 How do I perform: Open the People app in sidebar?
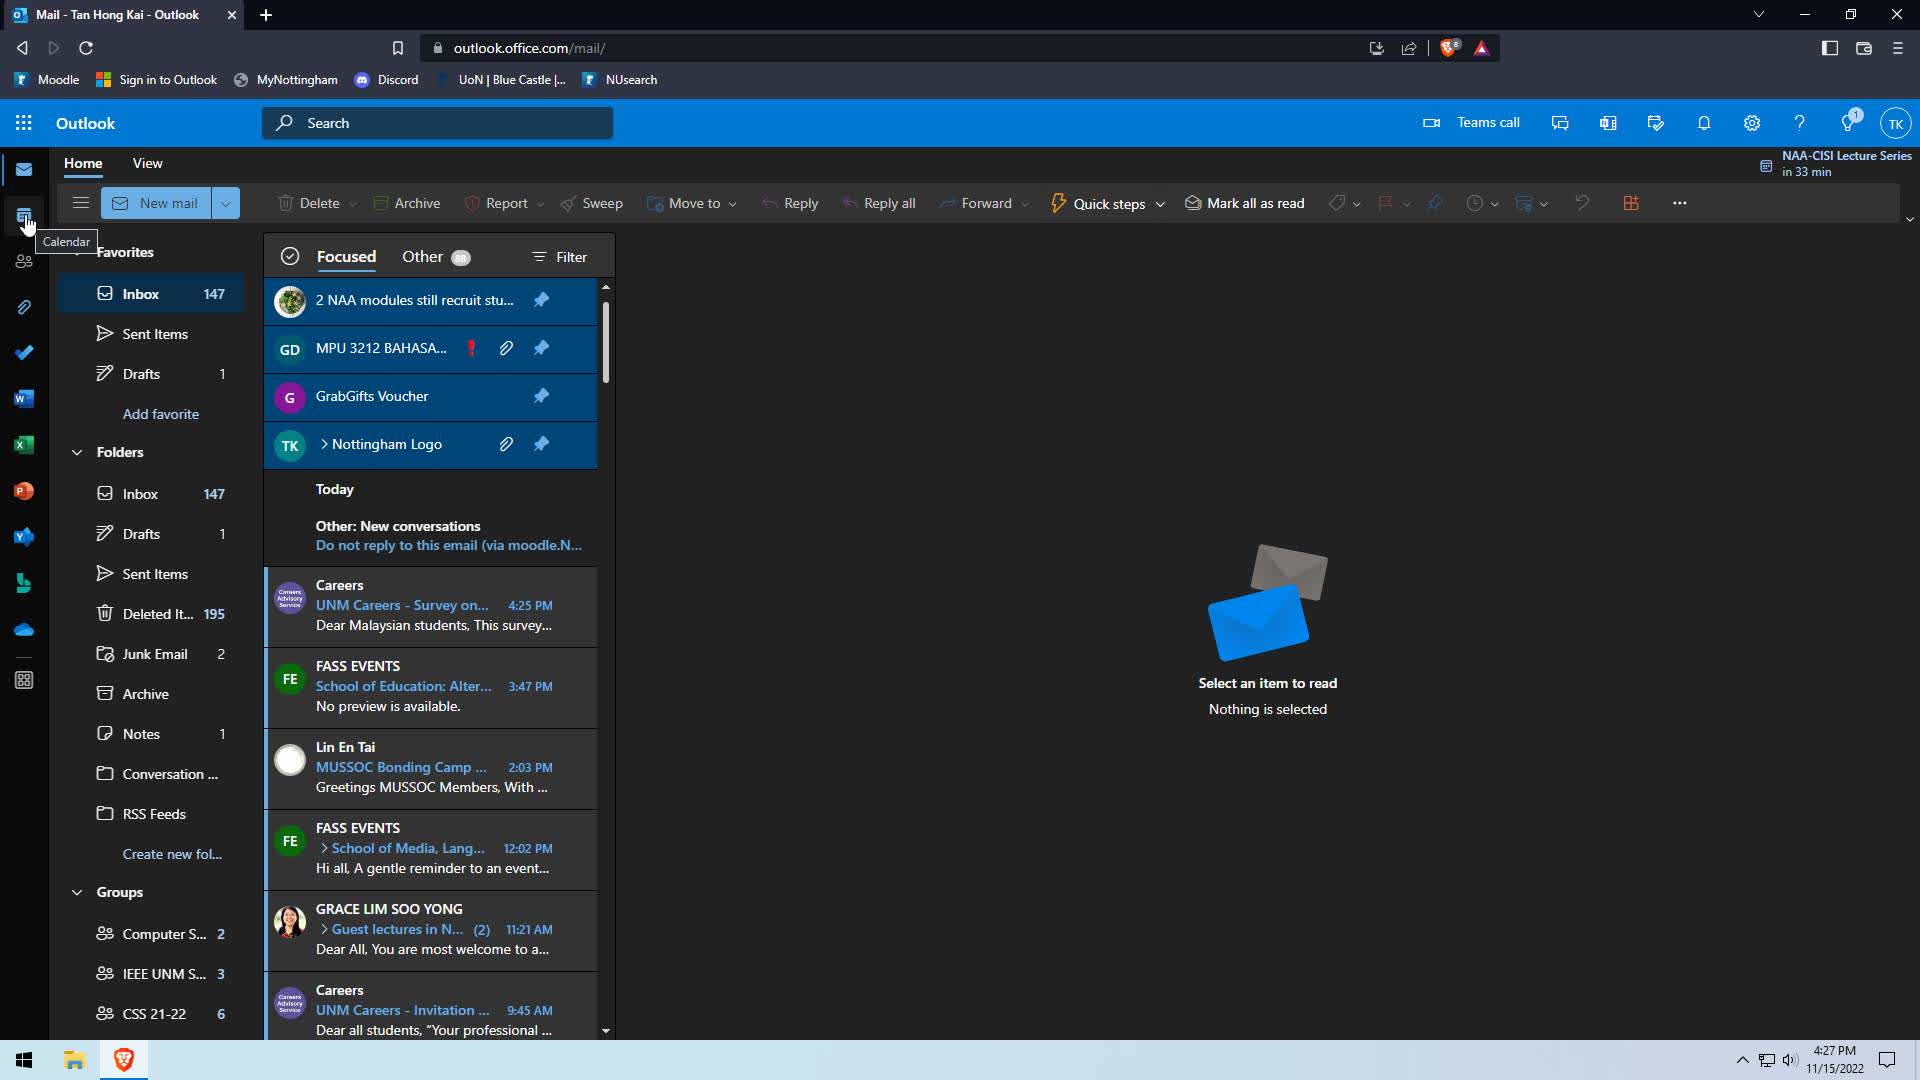24,262
